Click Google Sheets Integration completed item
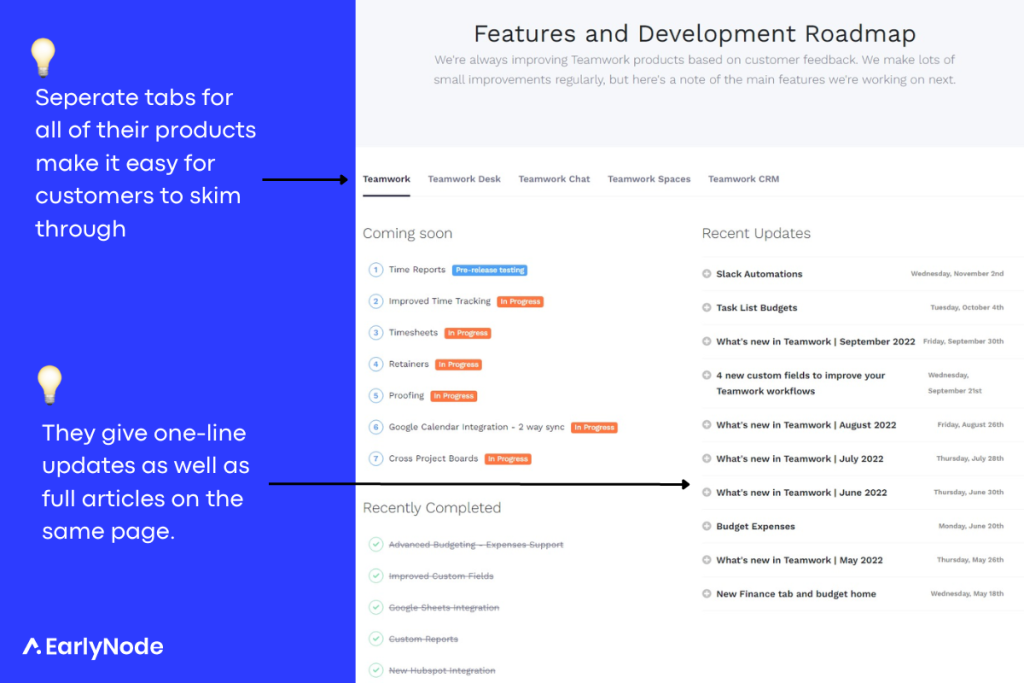This screenshot has height=683, width=1024. pyautogui.click(x=443, y=607)
